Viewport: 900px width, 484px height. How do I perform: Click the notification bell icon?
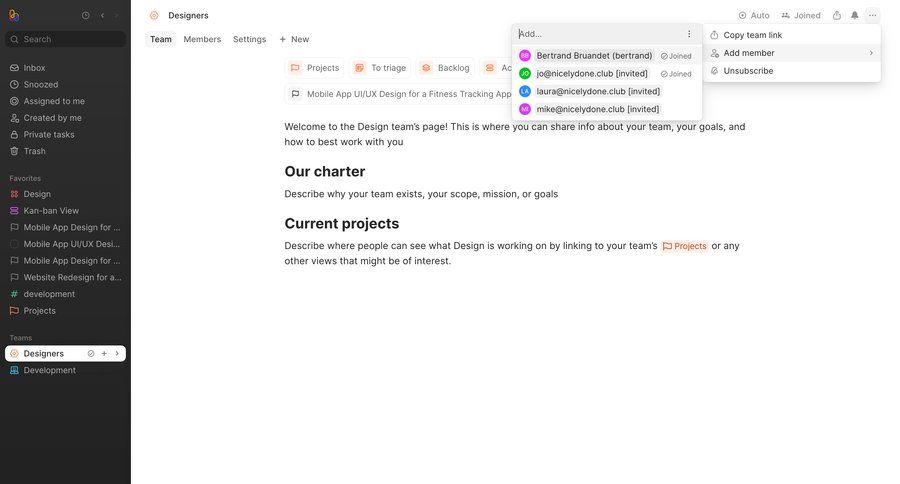[x=855, y=16]
